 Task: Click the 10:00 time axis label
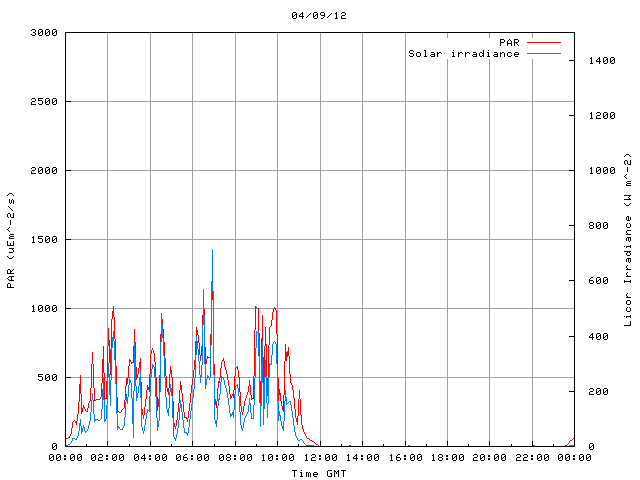[278, 458]
